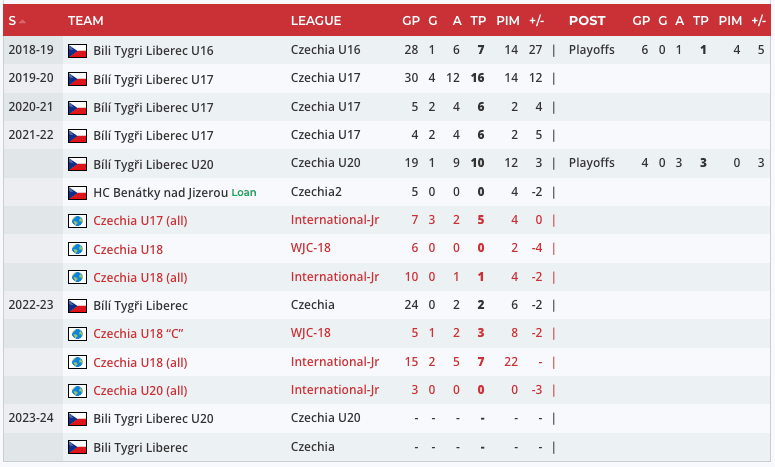Viewport: 775px width, 467px height.
Task: Click the POST column header
Action: pos(587,20)
